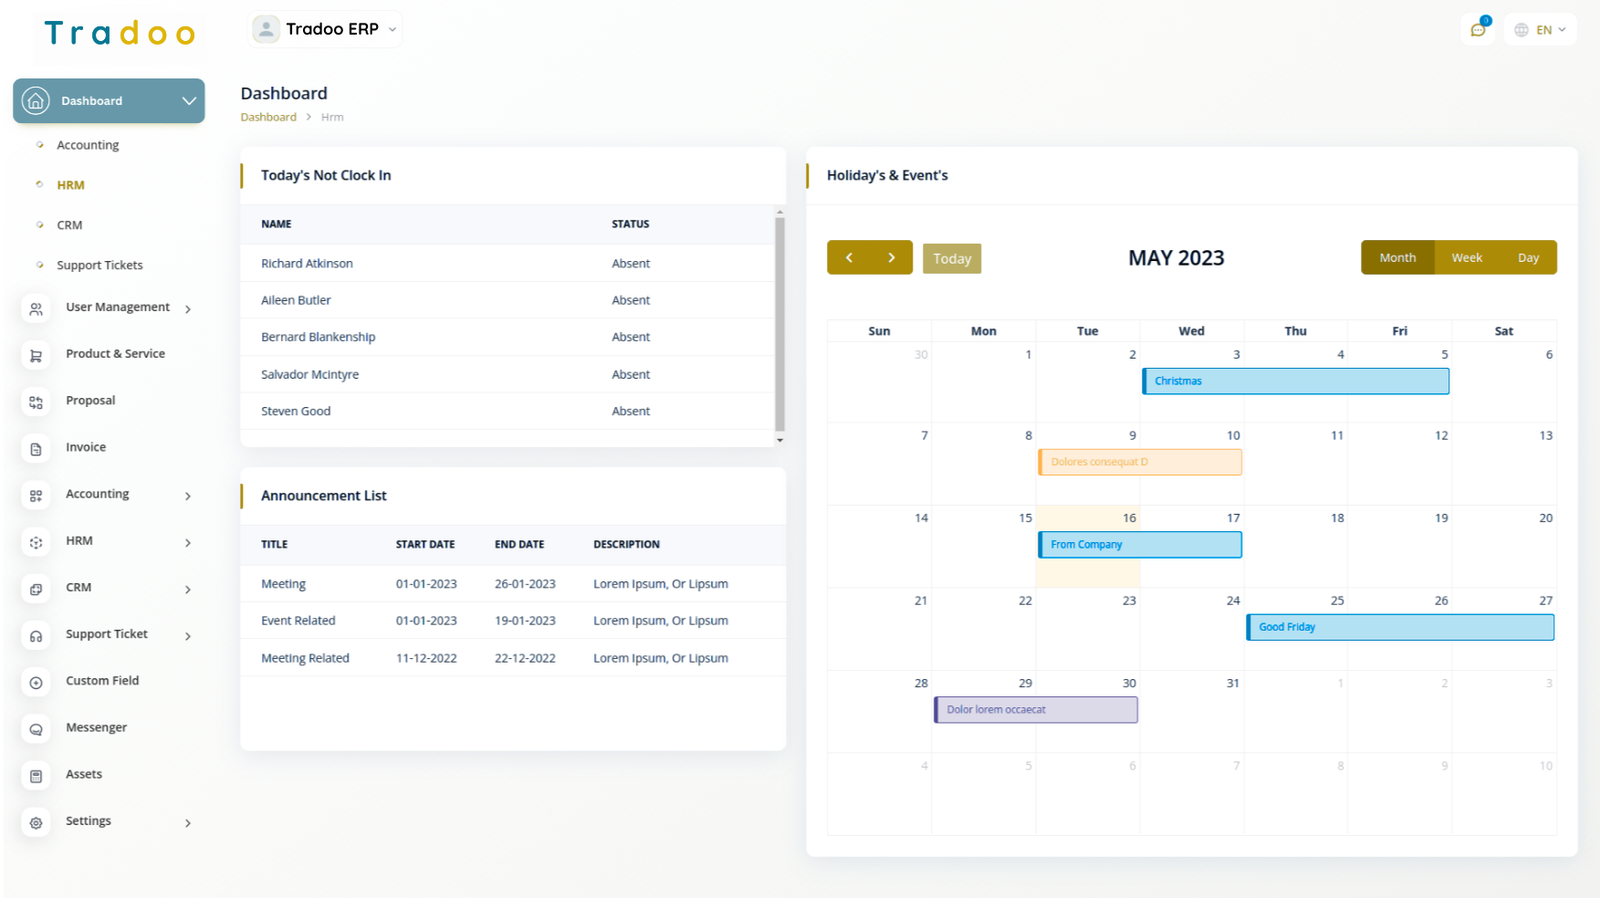Click the Support Ticket headset icon
Screen dimensions: 1600x898
tap(36, 636)
